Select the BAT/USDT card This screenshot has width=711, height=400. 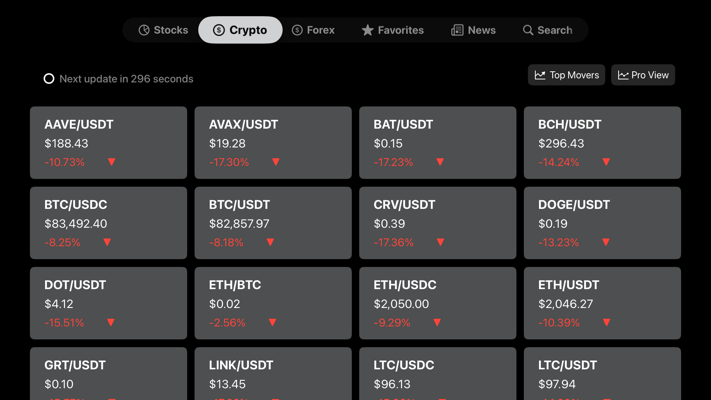pos(438,142)
